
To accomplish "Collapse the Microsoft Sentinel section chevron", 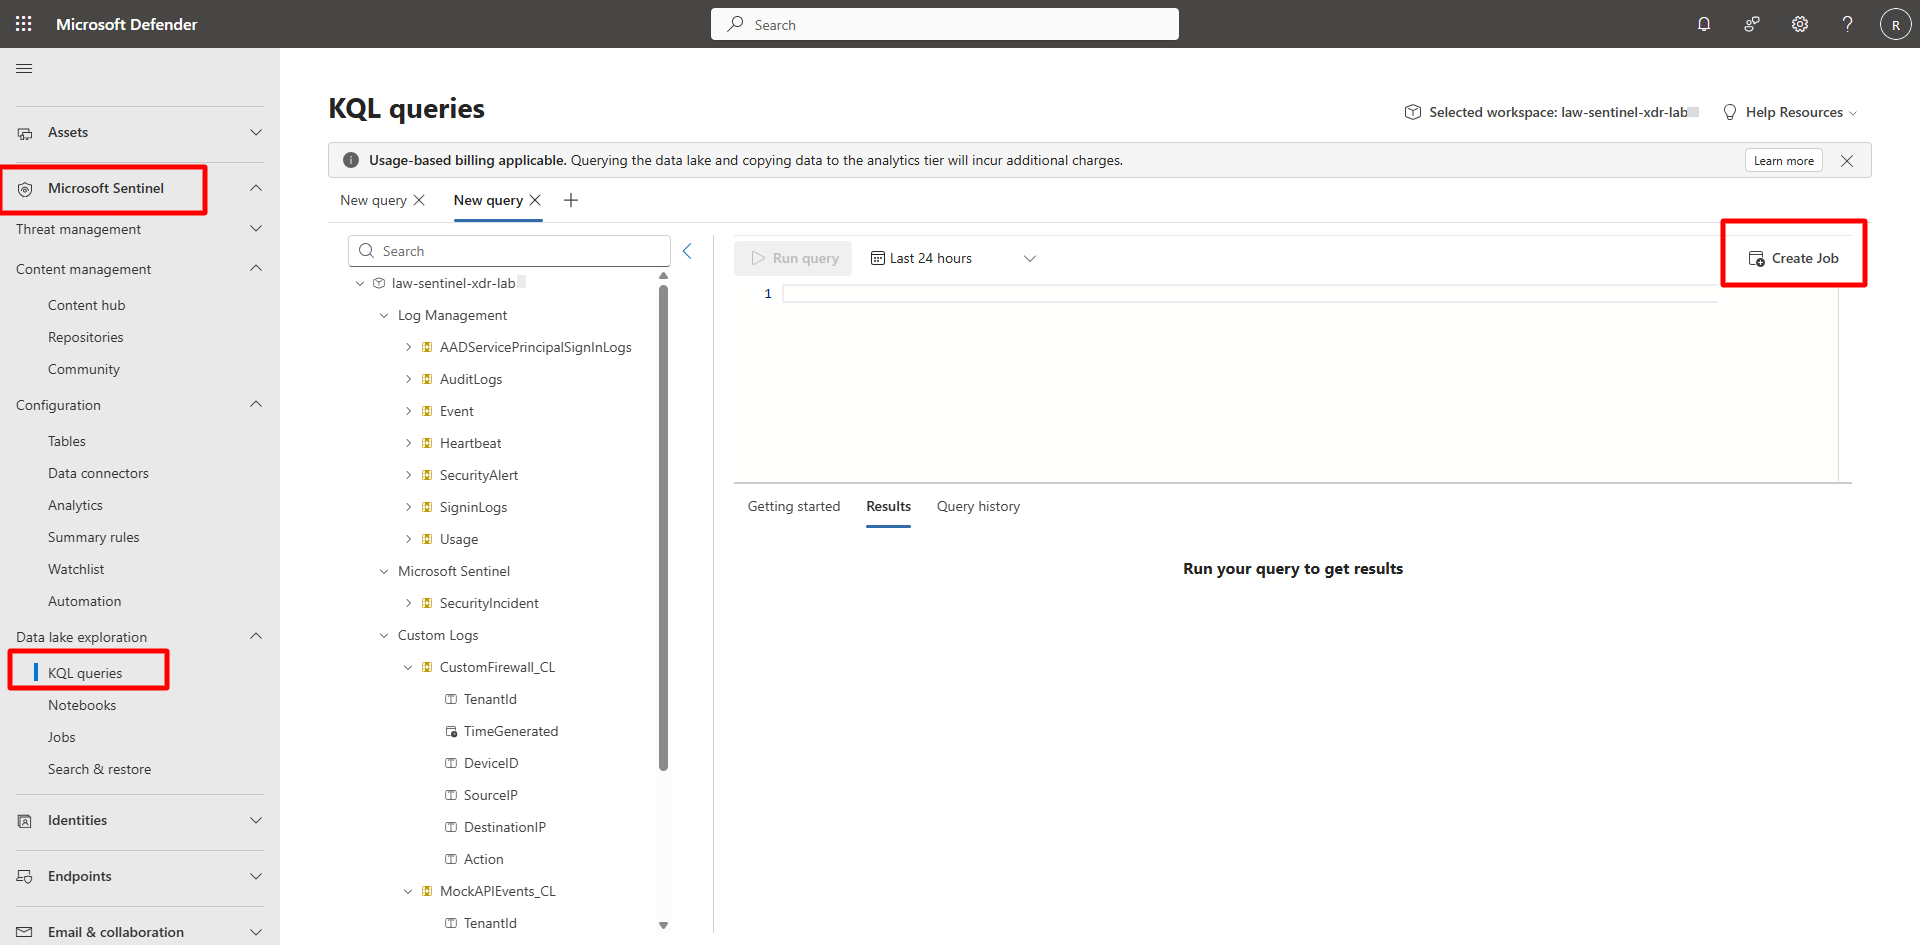I will point(256,188).
